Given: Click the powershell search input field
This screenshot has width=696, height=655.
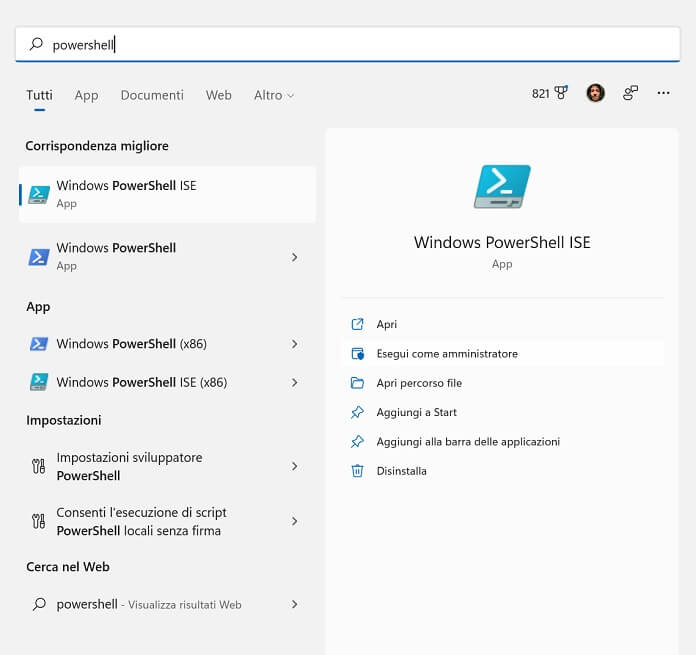Looking at the screenshot, I should (x=348, y=44).
